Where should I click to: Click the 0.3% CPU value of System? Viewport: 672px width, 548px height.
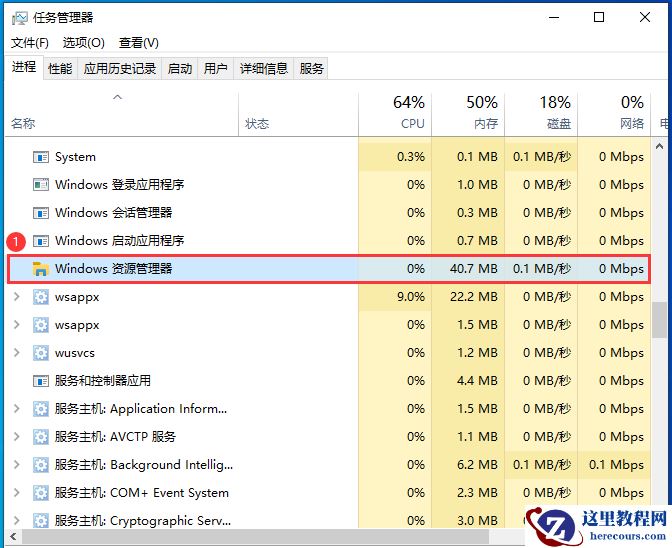point(411,157)
